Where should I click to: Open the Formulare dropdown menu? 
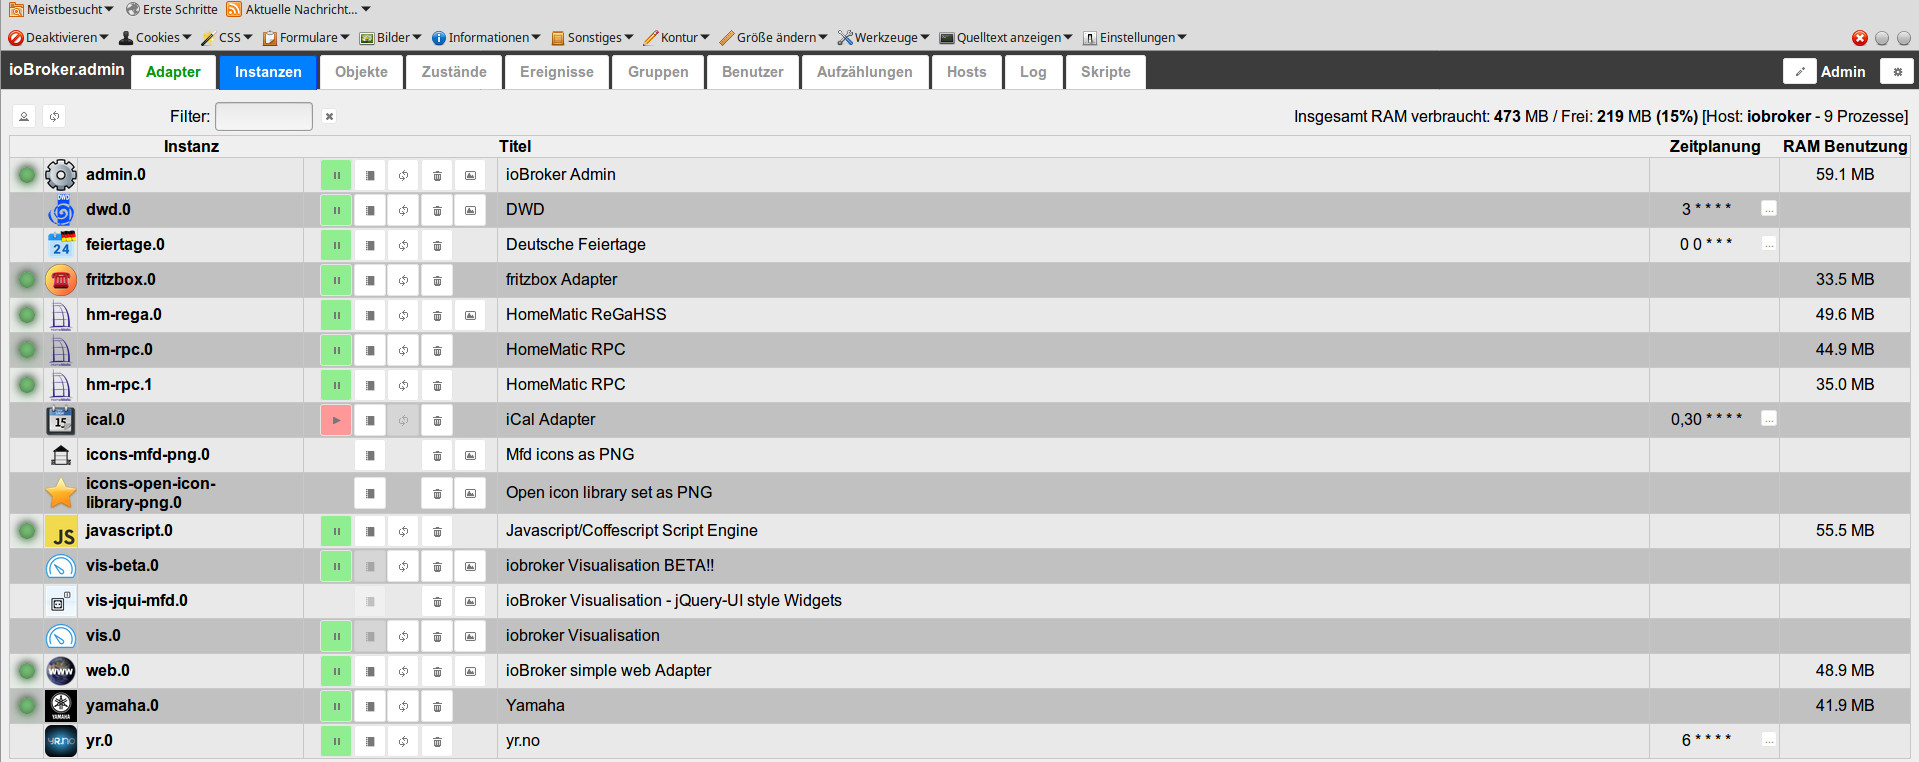point(306,38)
